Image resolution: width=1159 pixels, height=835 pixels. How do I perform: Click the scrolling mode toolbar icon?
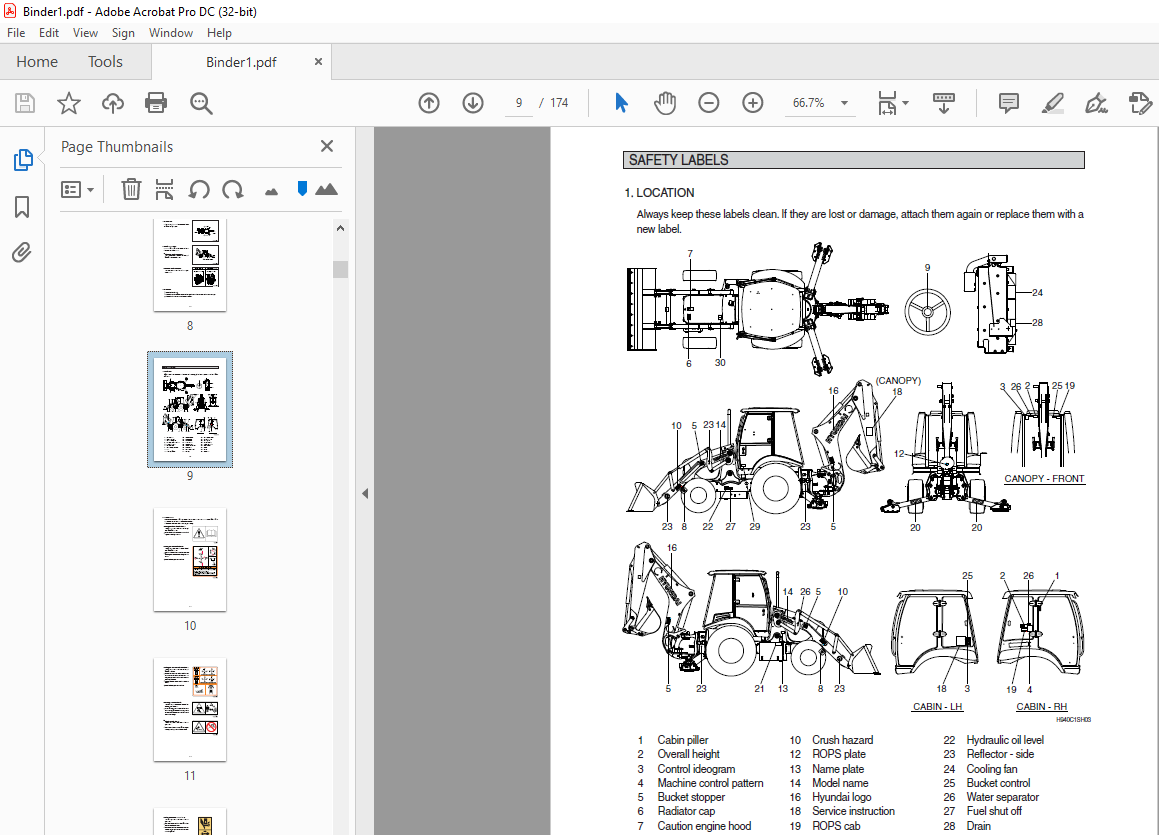tap(944, 103)
